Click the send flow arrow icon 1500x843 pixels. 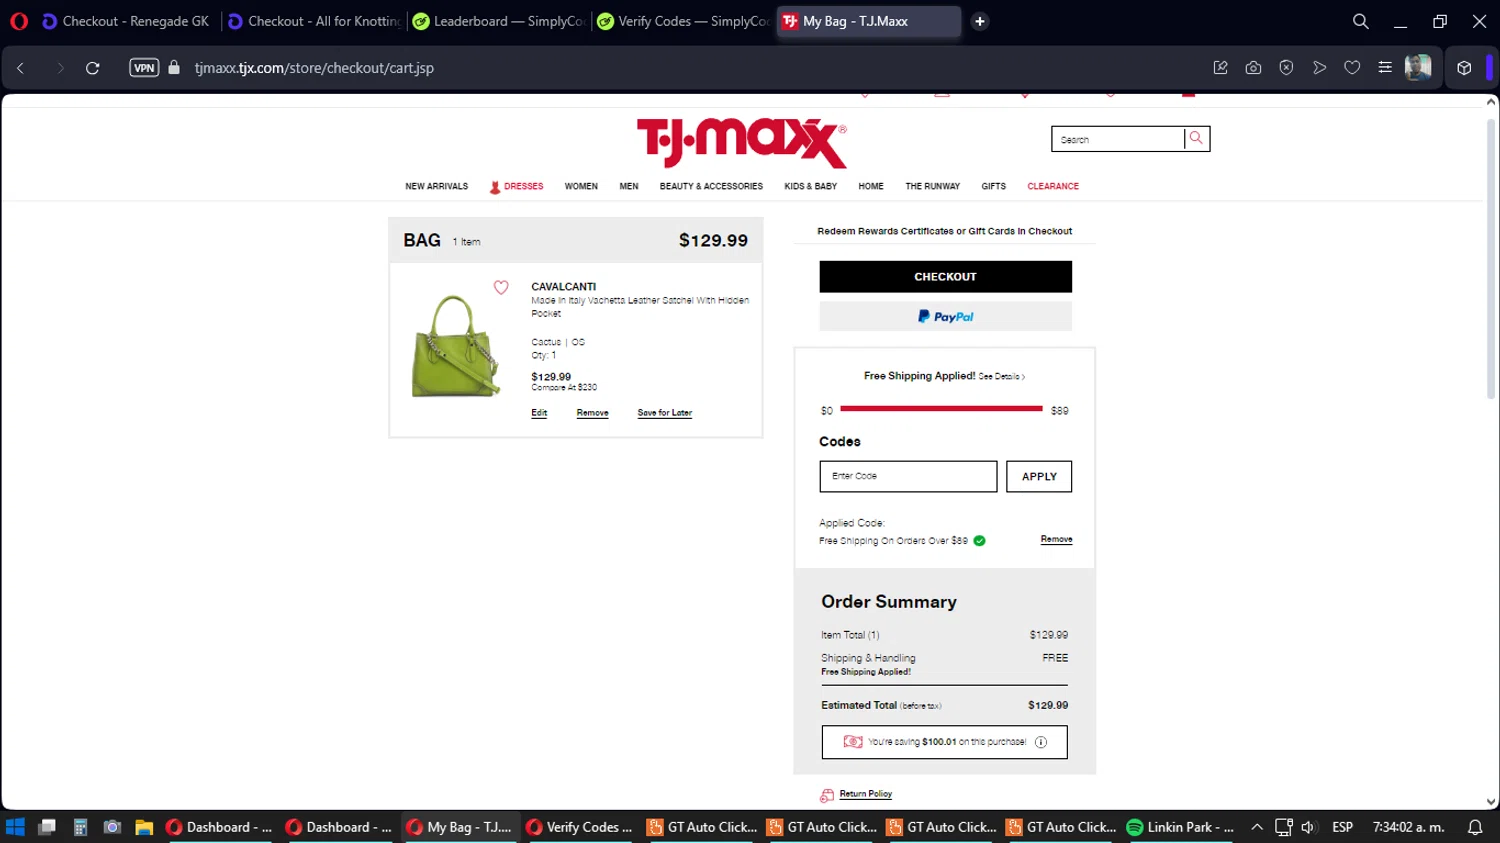click(x=1319, y=68)
